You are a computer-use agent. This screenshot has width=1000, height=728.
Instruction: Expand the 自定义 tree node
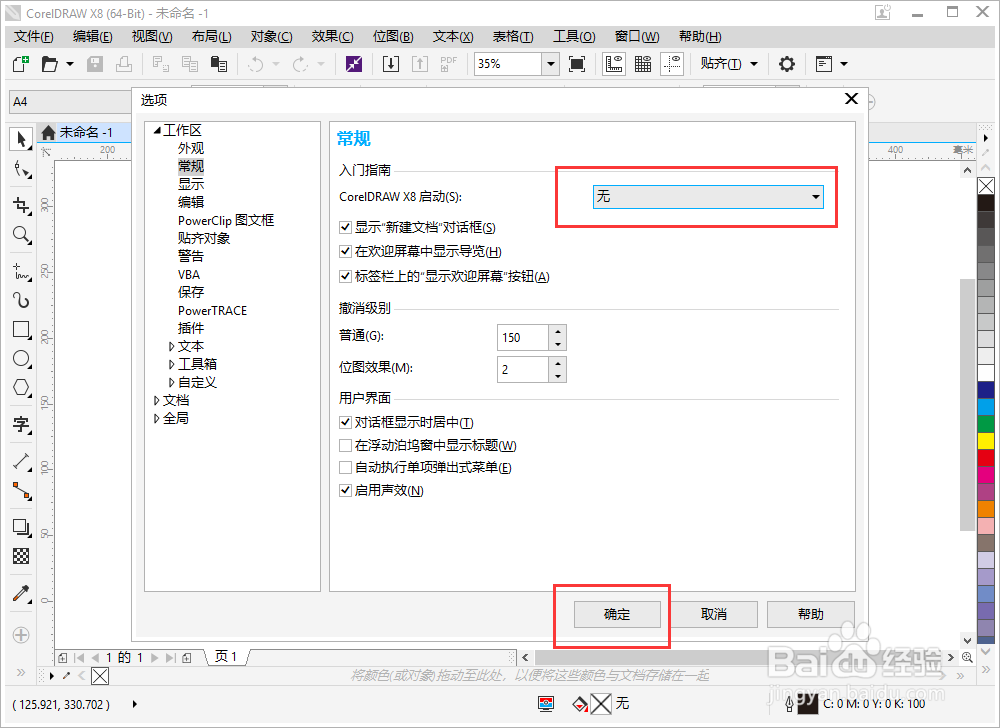point(172,382)
